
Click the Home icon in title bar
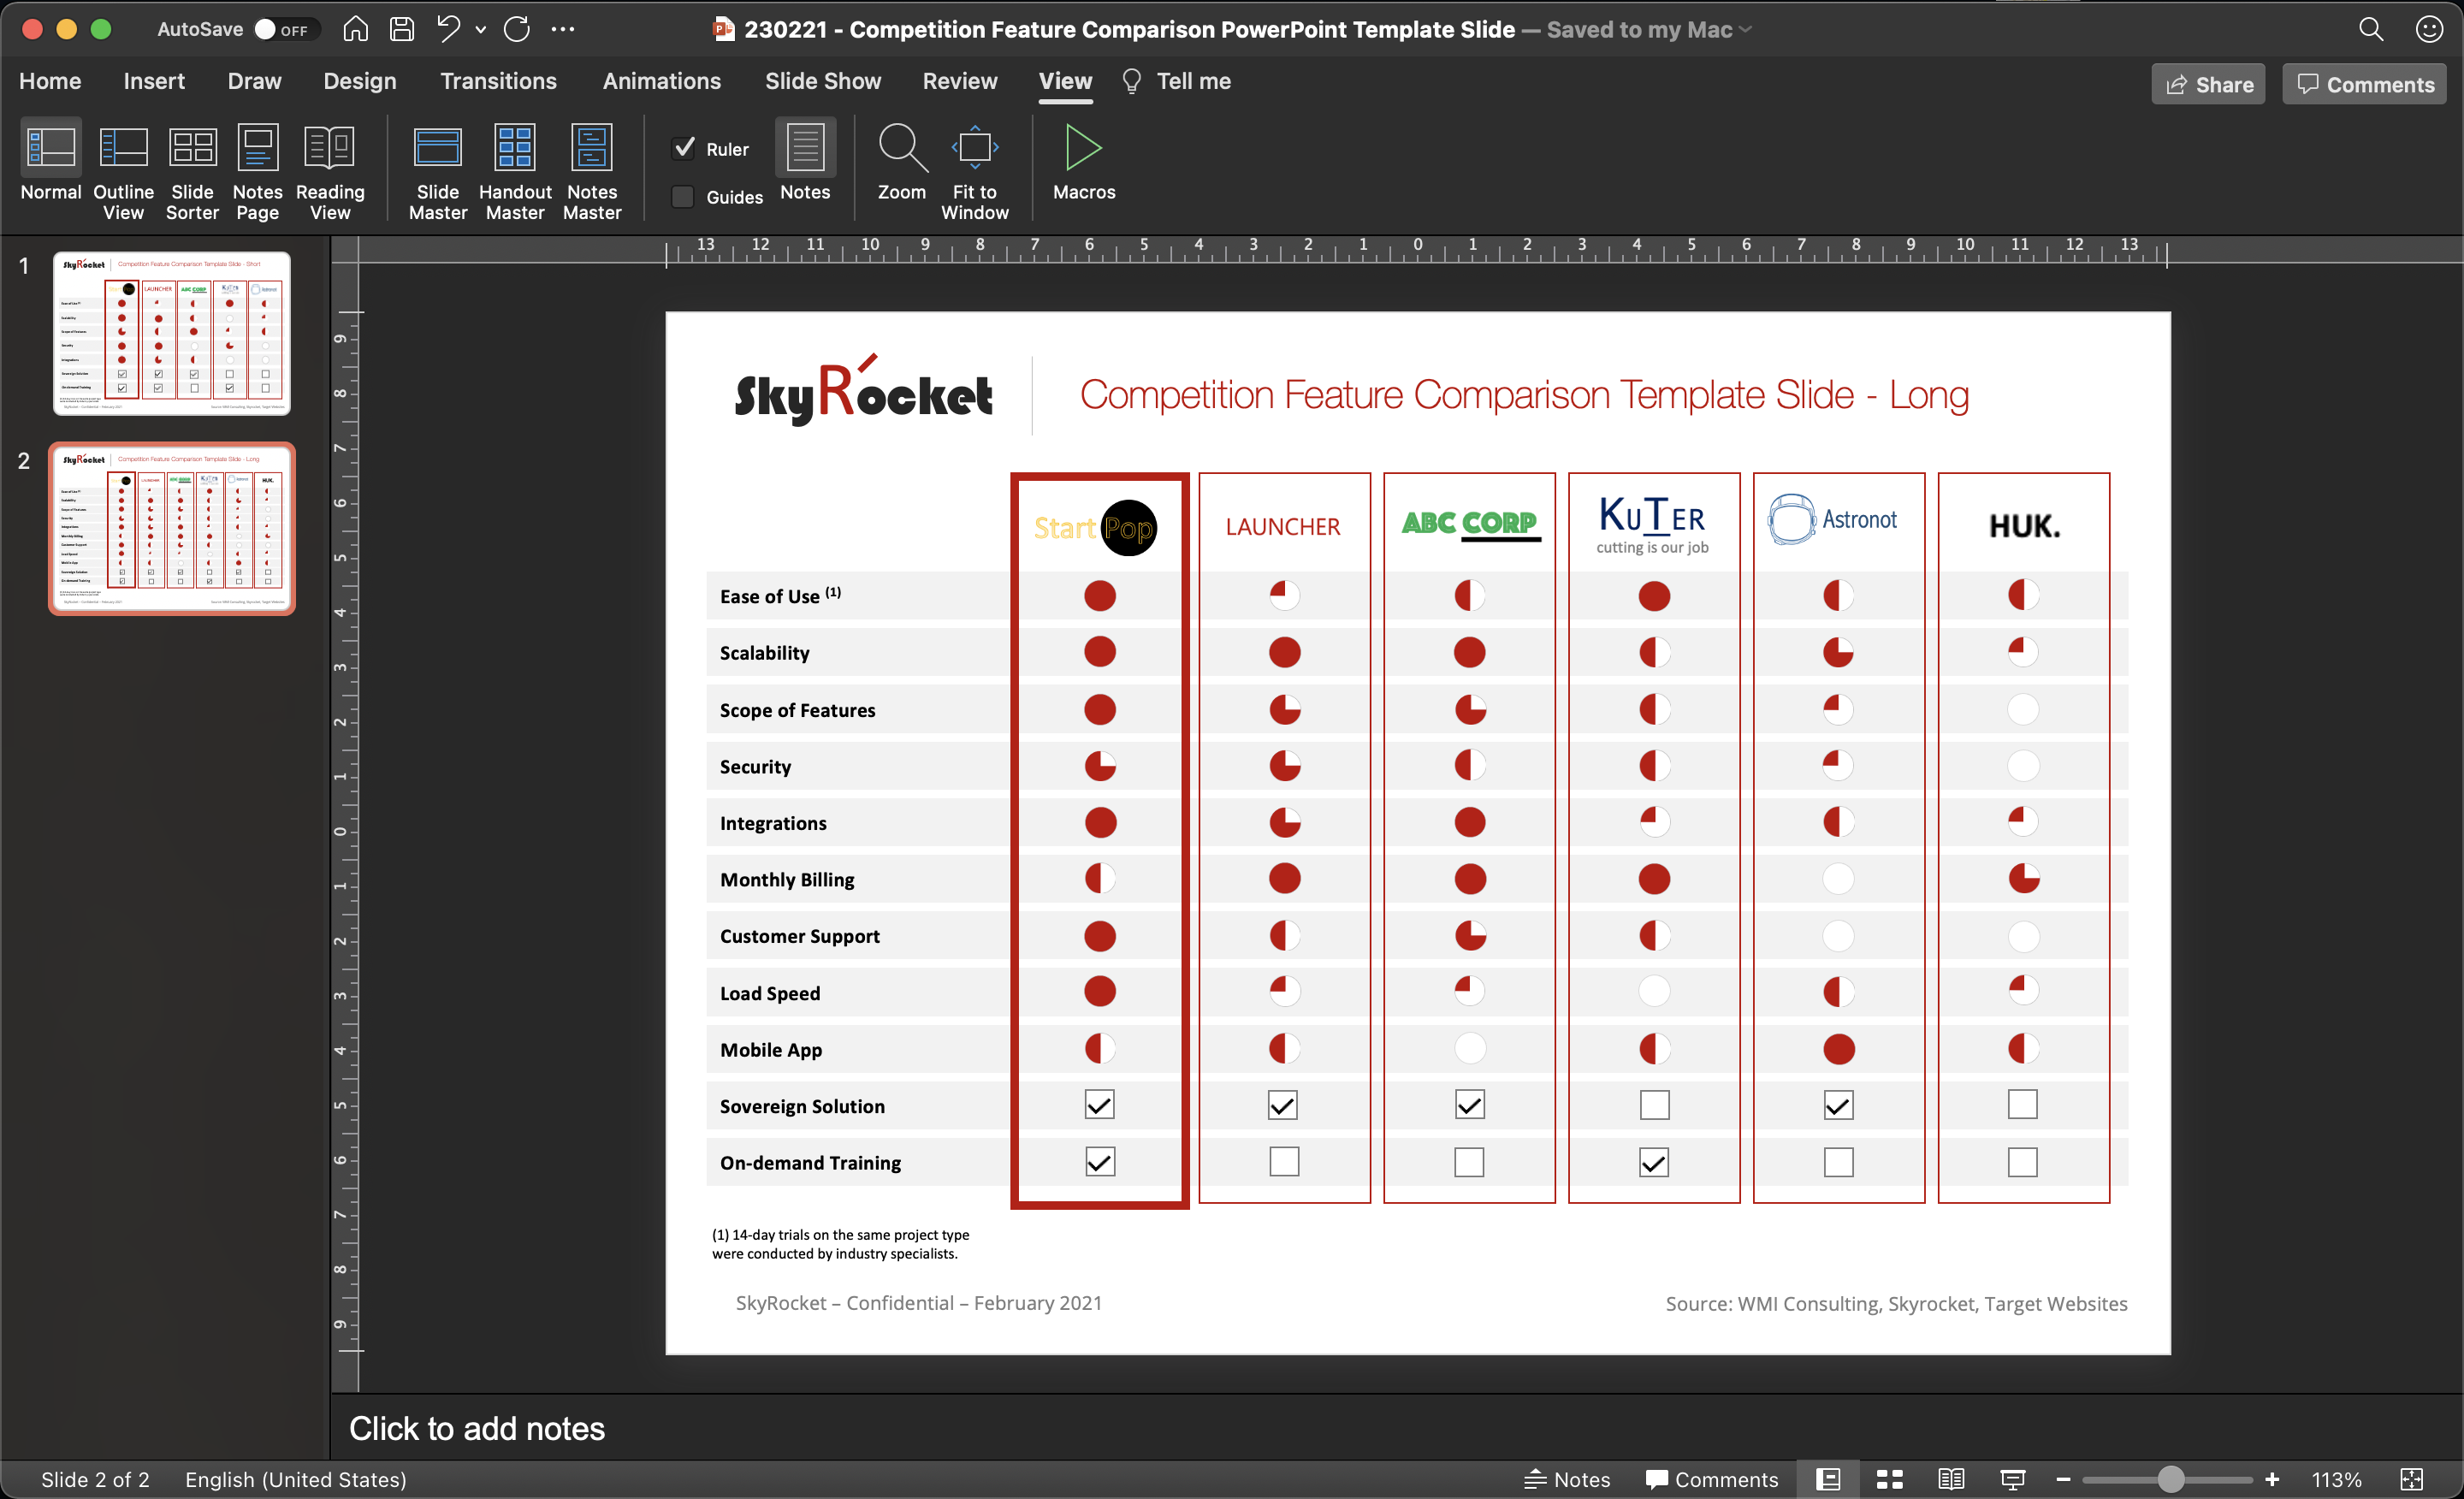pyautogui.click(x=355, y=29)
